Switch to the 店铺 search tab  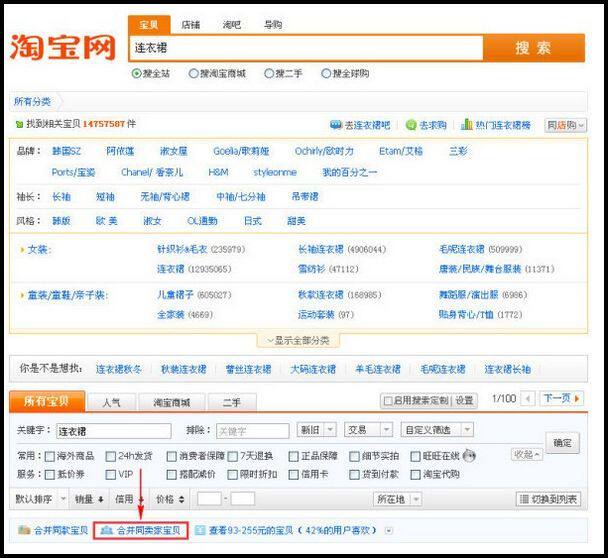(191, 25)
